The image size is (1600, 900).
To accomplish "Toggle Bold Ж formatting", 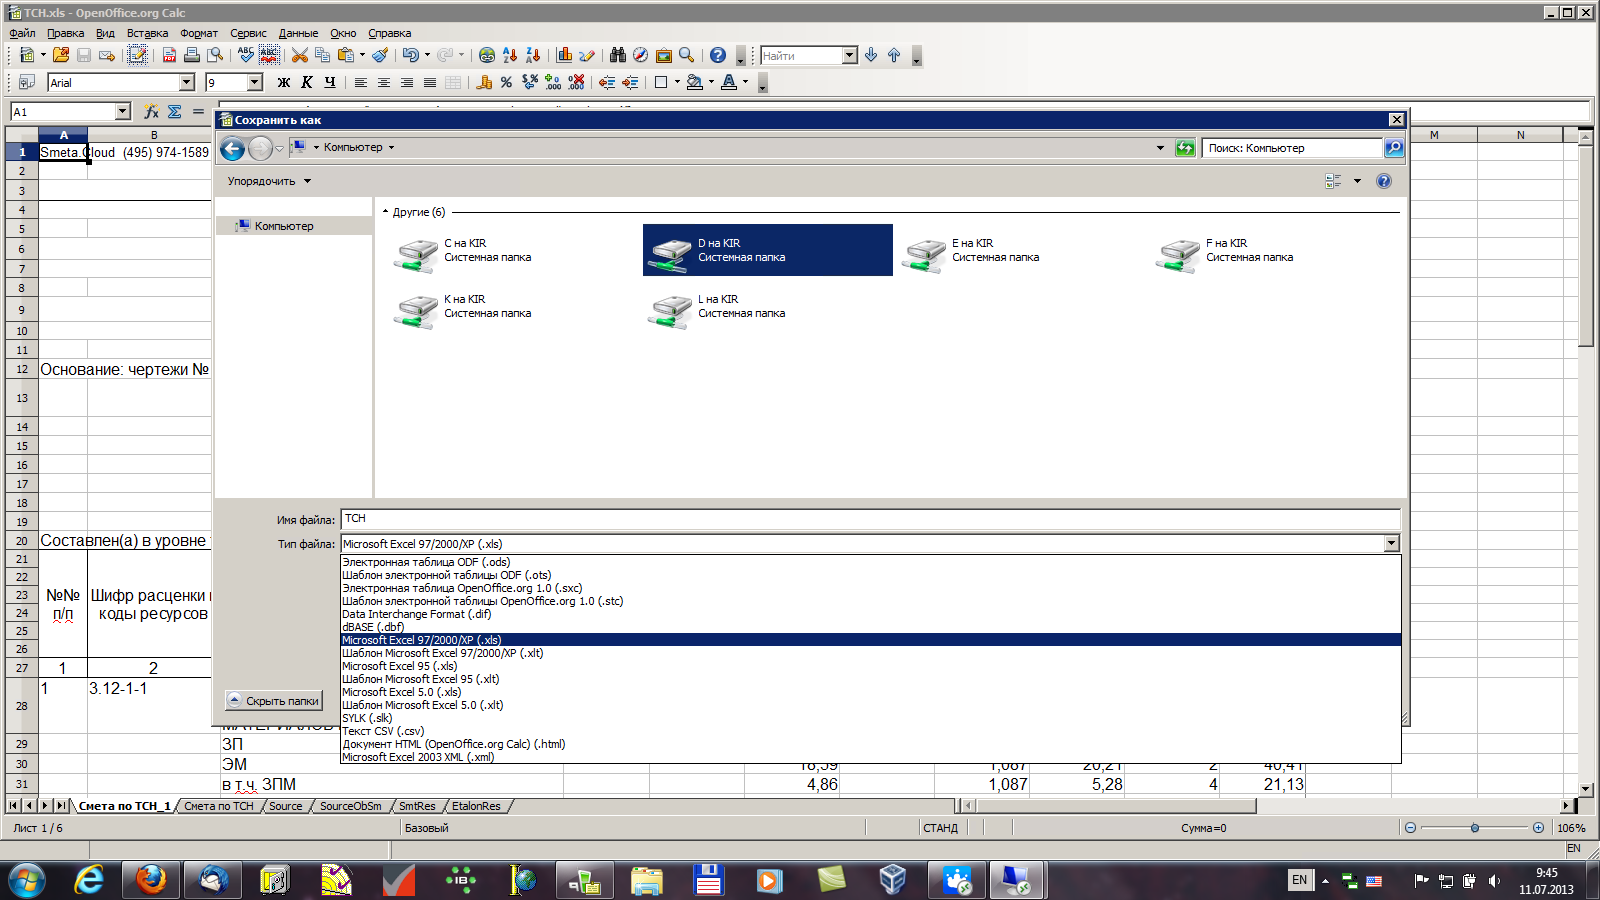I will coord(284,82).
